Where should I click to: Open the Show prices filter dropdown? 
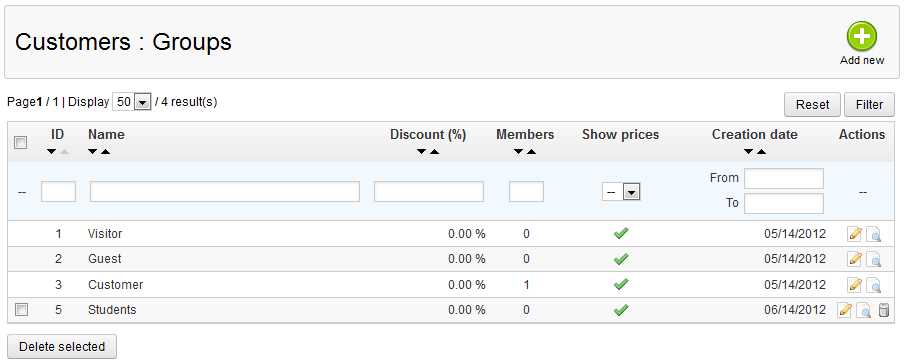(621, 192)
